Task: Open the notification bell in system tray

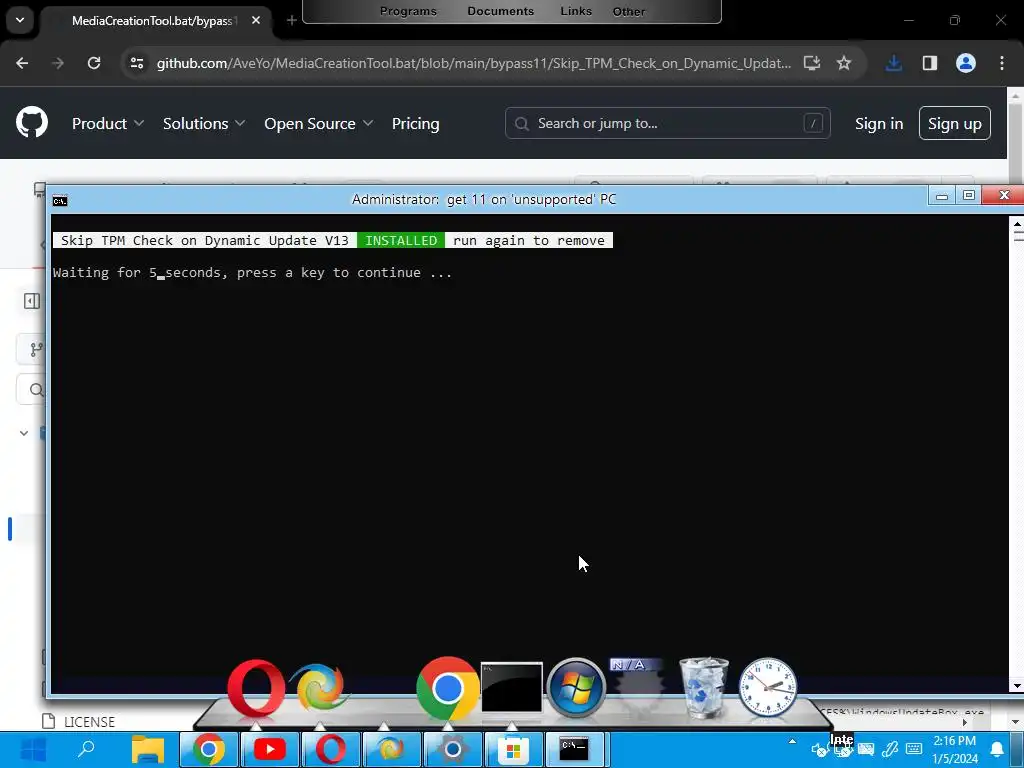Action: [x=997, y=749]
